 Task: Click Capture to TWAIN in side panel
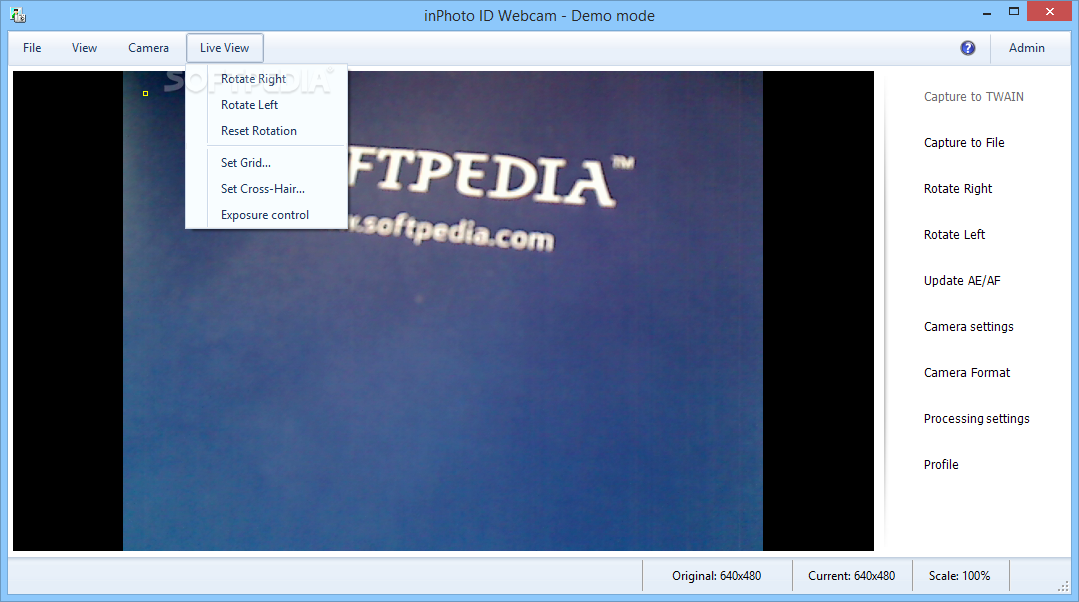tap(974, 97)
